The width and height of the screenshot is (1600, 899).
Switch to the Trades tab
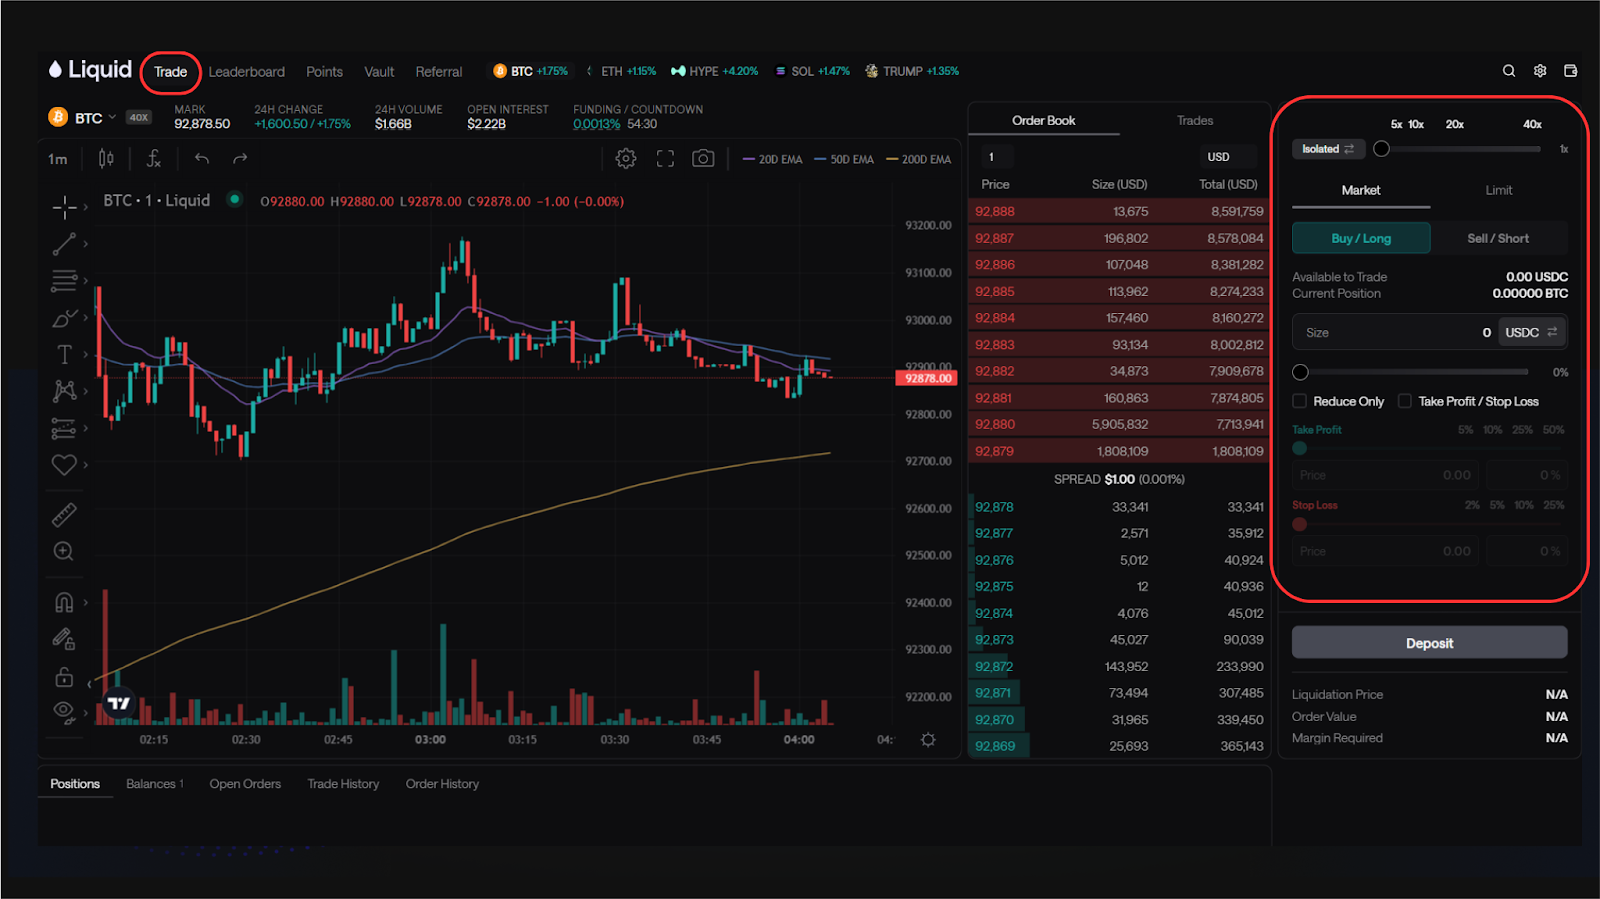coord(1195,120)
